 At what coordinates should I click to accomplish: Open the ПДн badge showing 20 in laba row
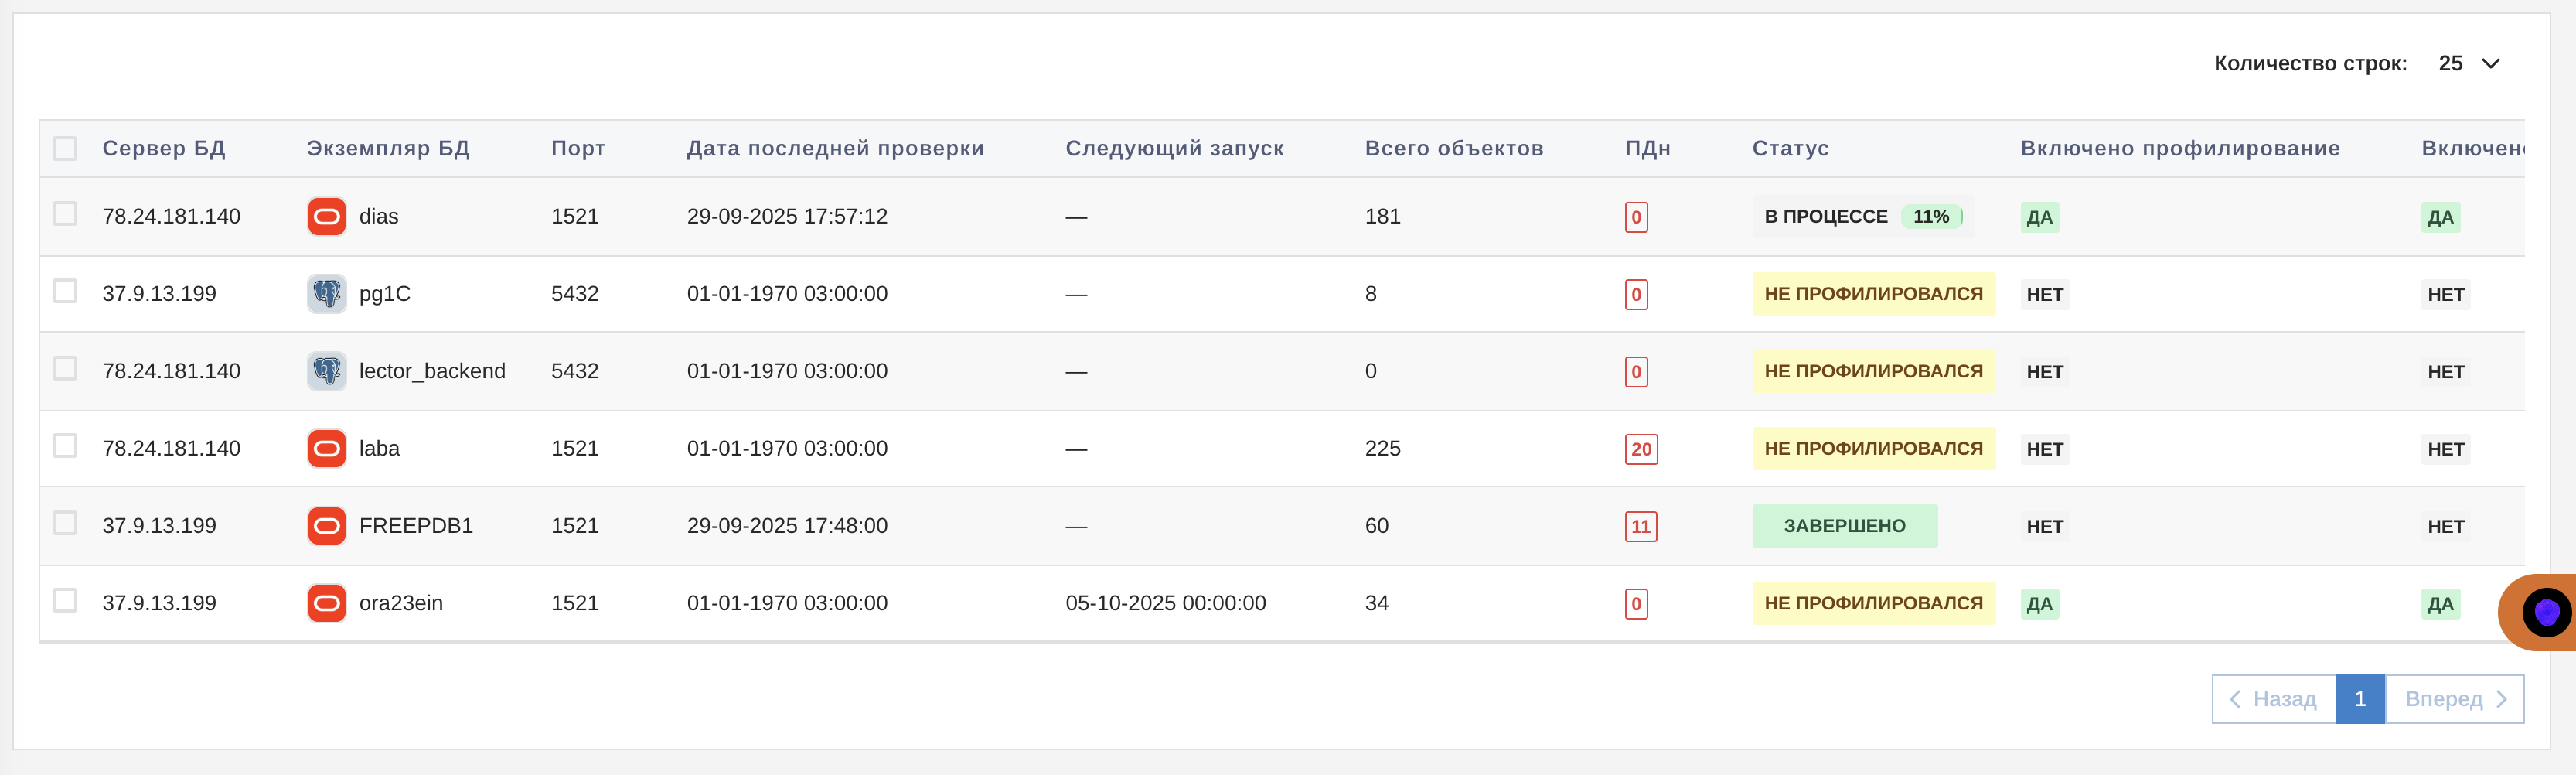1639,449
